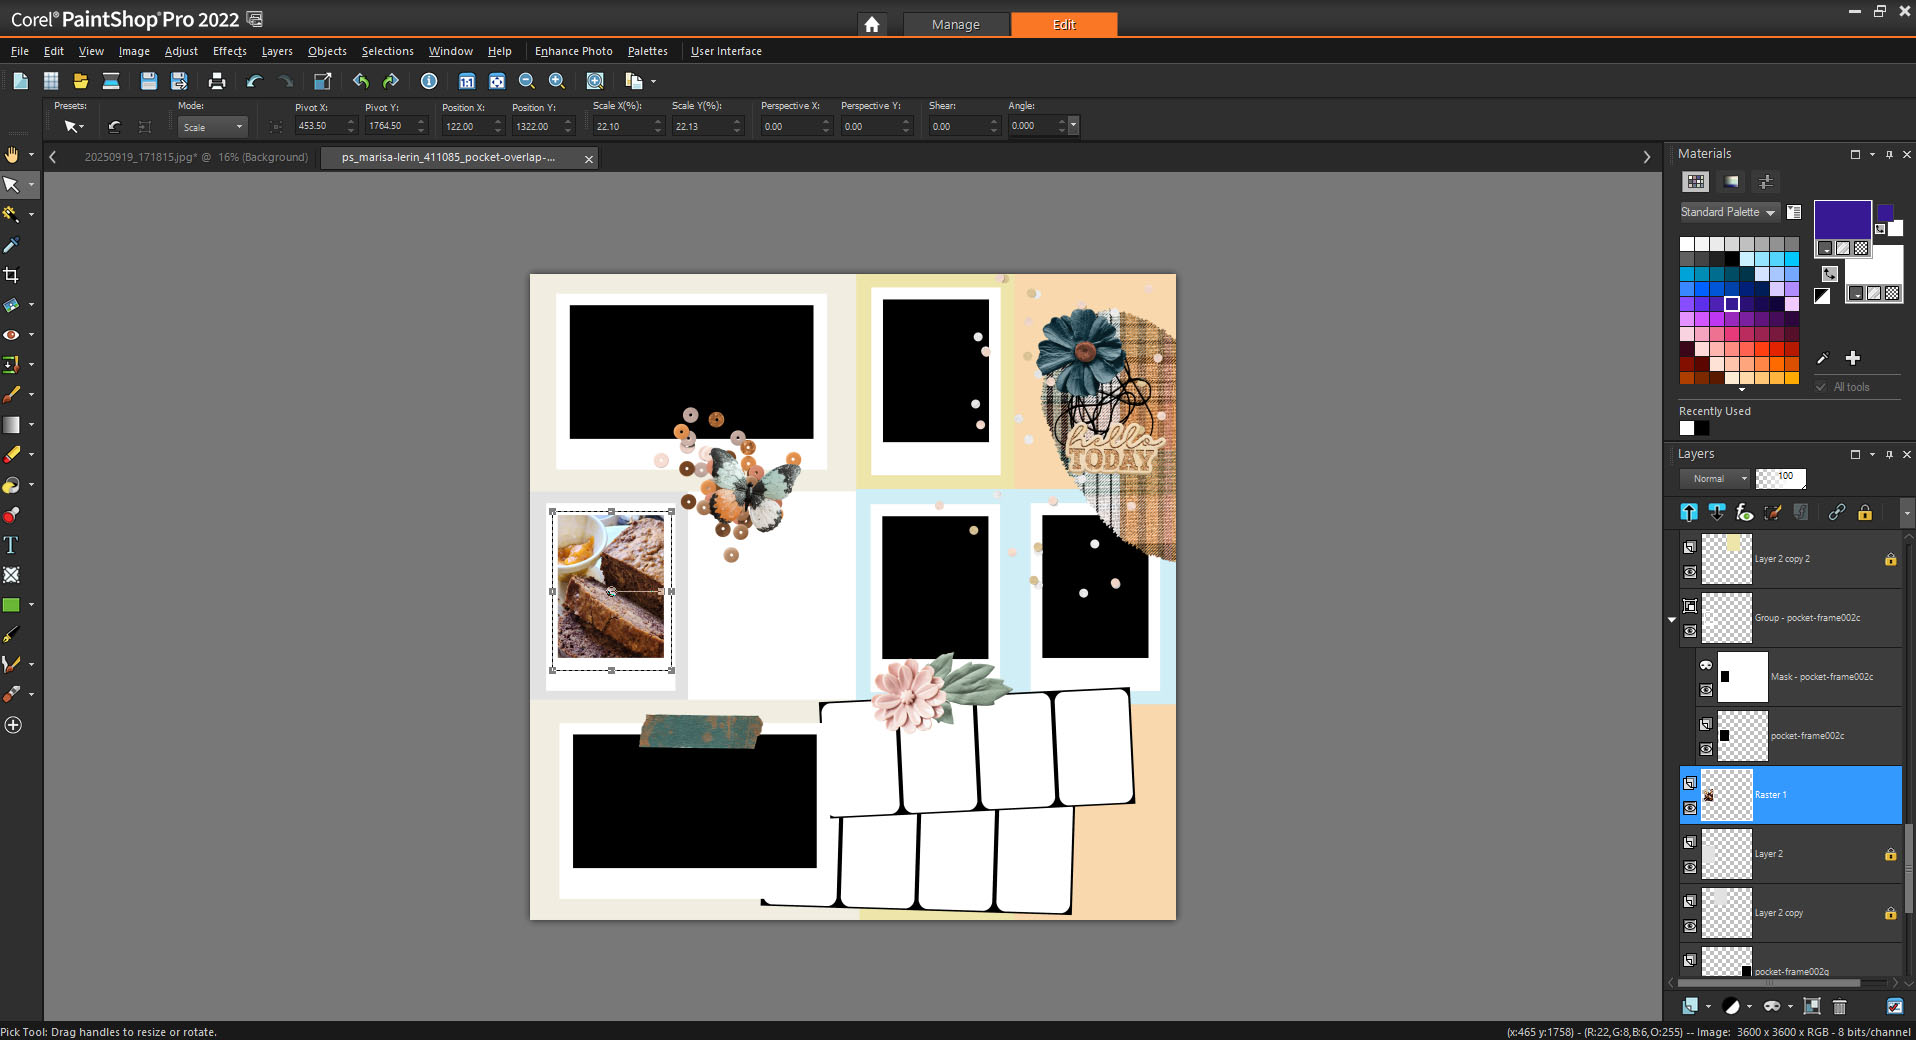Select the Pan hand tool
The width and height of the screenshot is (1916, 1040).
[x=12, y=155]
